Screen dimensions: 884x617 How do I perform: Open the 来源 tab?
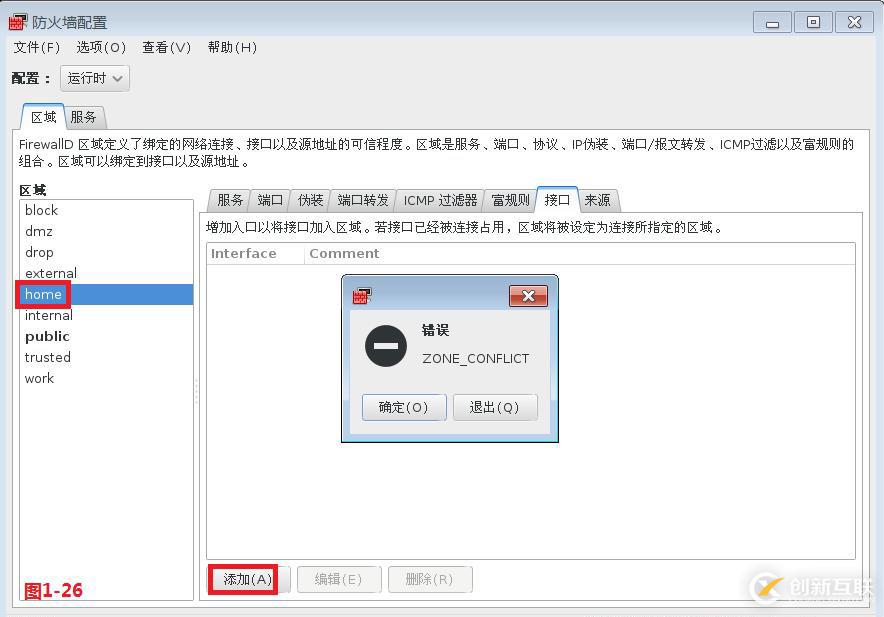click(x=597, y=199)
